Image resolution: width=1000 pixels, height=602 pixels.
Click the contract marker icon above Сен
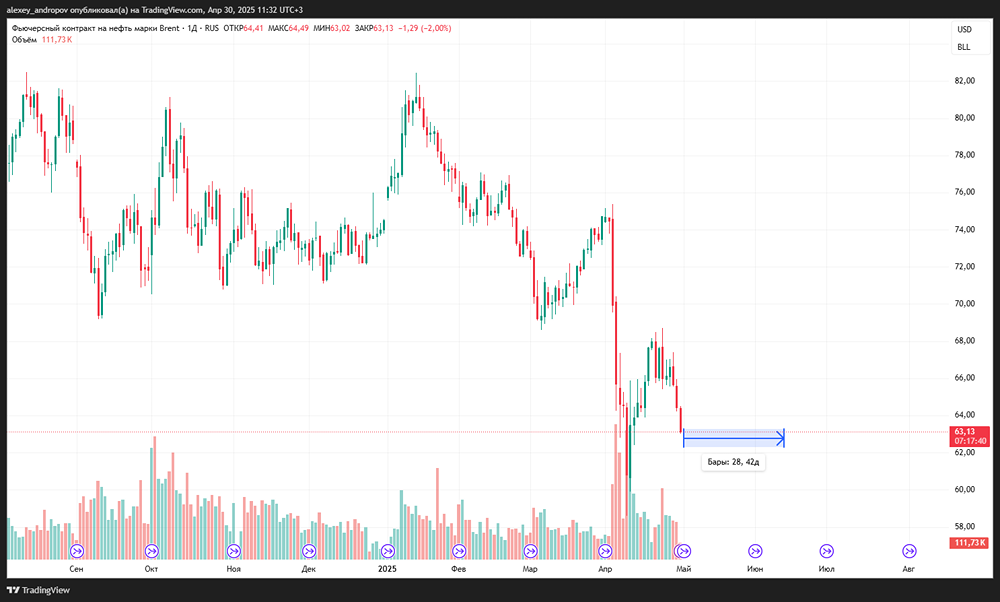coord(76,550)
